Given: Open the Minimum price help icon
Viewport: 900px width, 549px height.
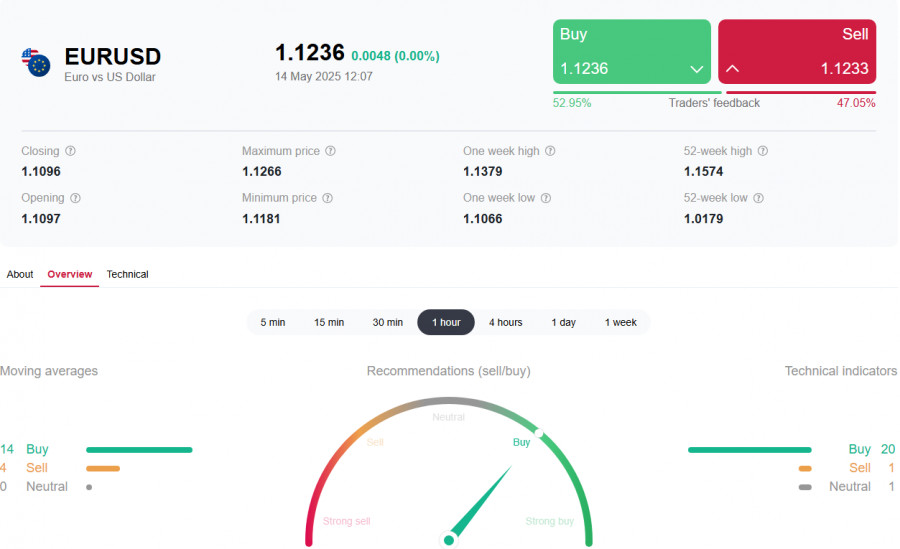Looking at the screenshot, I should click(x=327, y=198).
